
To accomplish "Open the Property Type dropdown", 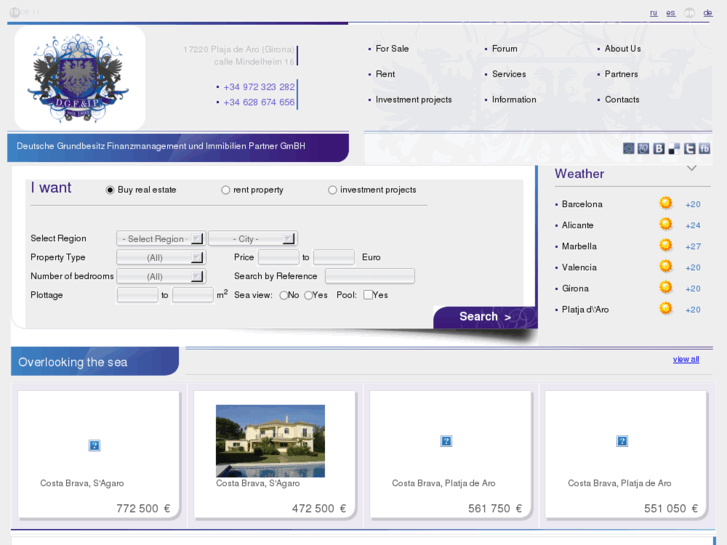I will click(x=160, y=258).
